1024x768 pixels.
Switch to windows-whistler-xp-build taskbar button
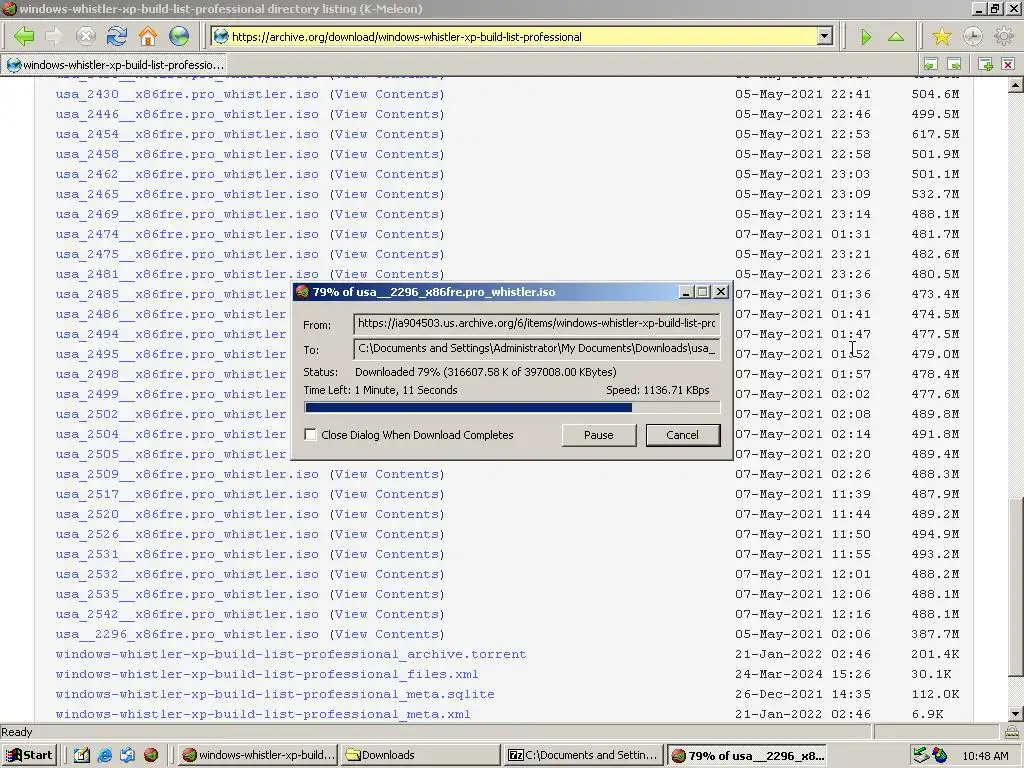point(259,755)
